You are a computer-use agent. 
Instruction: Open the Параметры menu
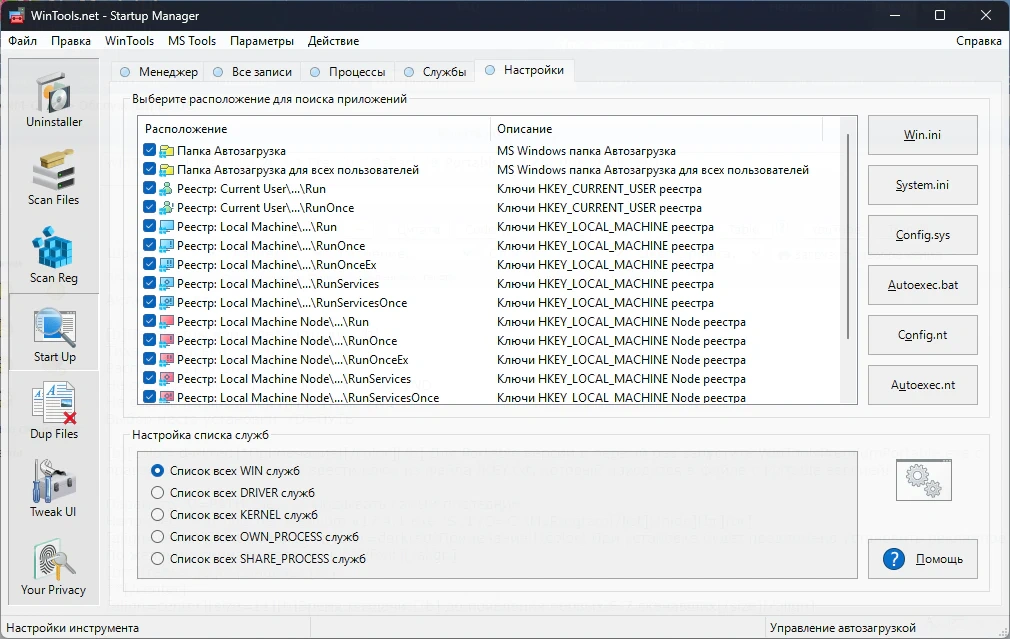262,41
